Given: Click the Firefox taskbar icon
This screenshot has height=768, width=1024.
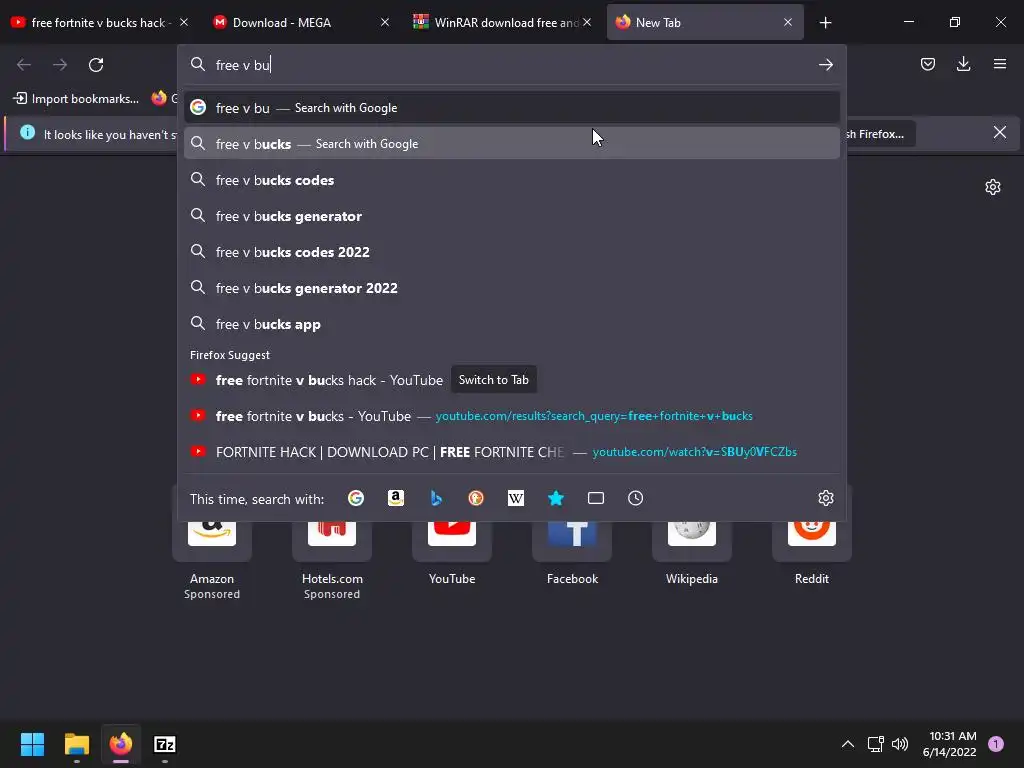Looking at the screenshot, I should (x=121, y=744).
